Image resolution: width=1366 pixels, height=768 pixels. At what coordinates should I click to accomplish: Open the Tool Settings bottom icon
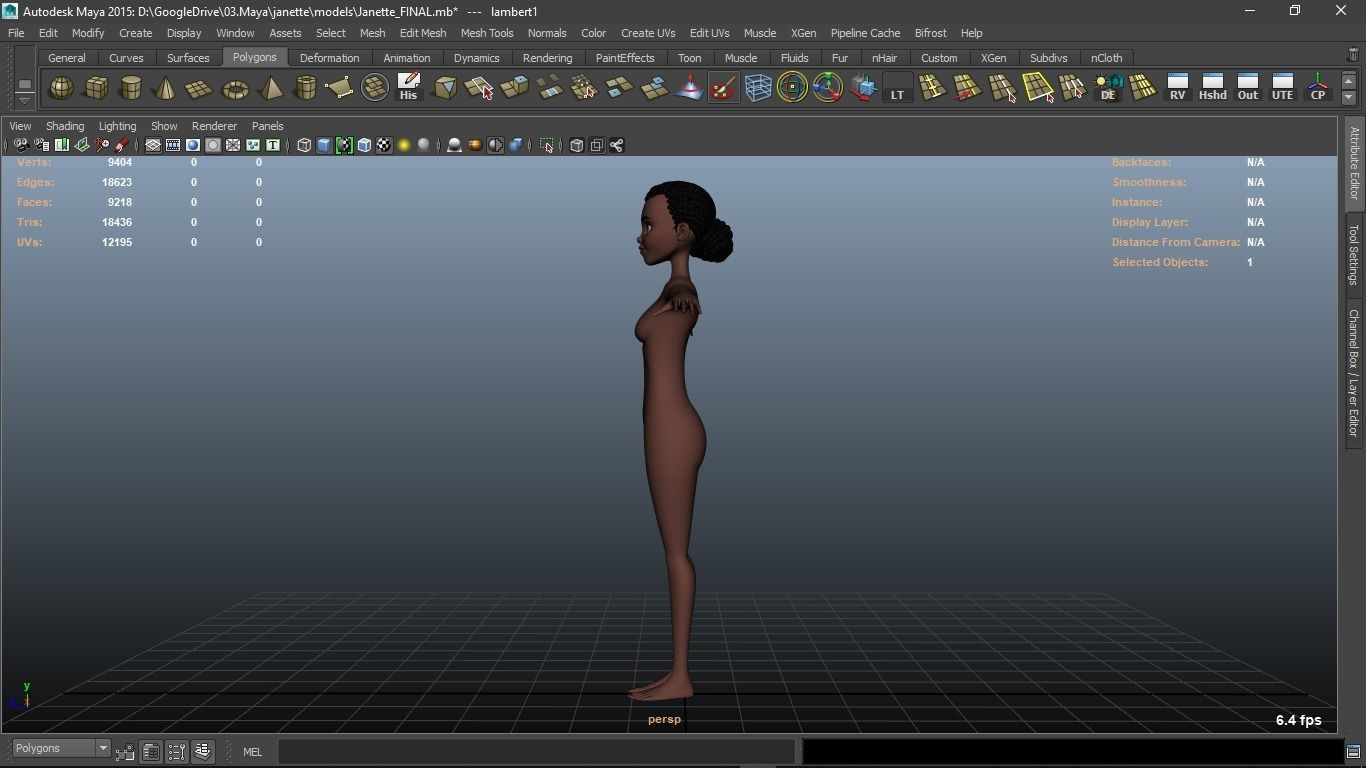[x=177, y=751]
